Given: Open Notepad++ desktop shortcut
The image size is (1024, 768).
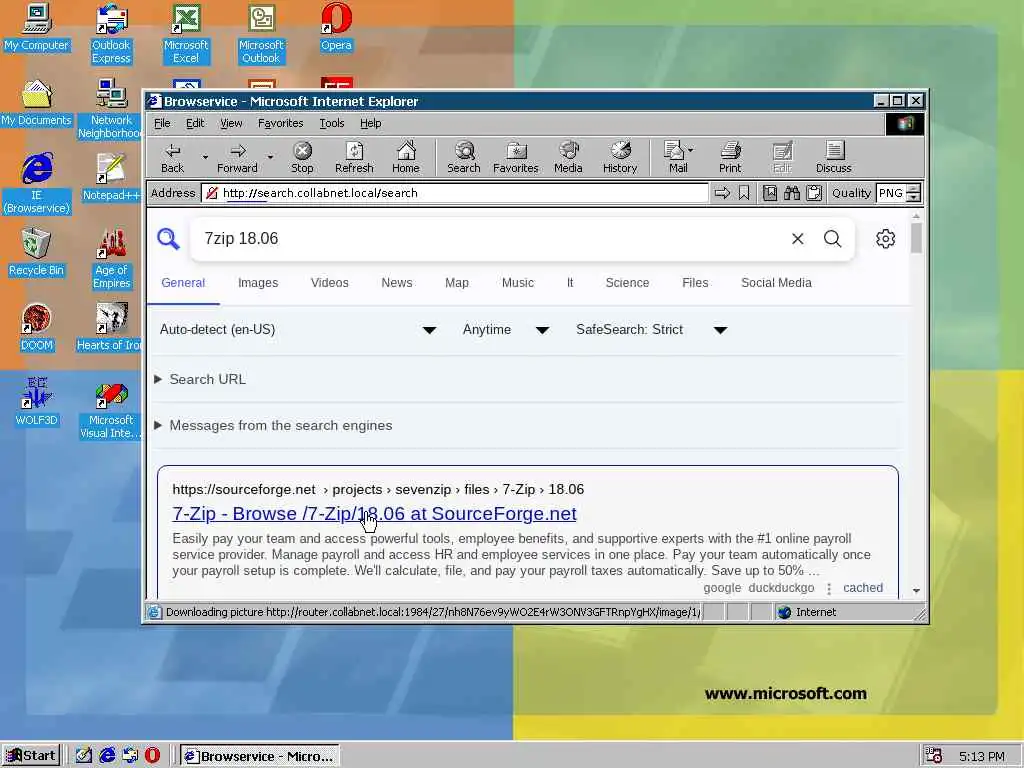Looking at the screenshot, I should click(x=111, y=178).
